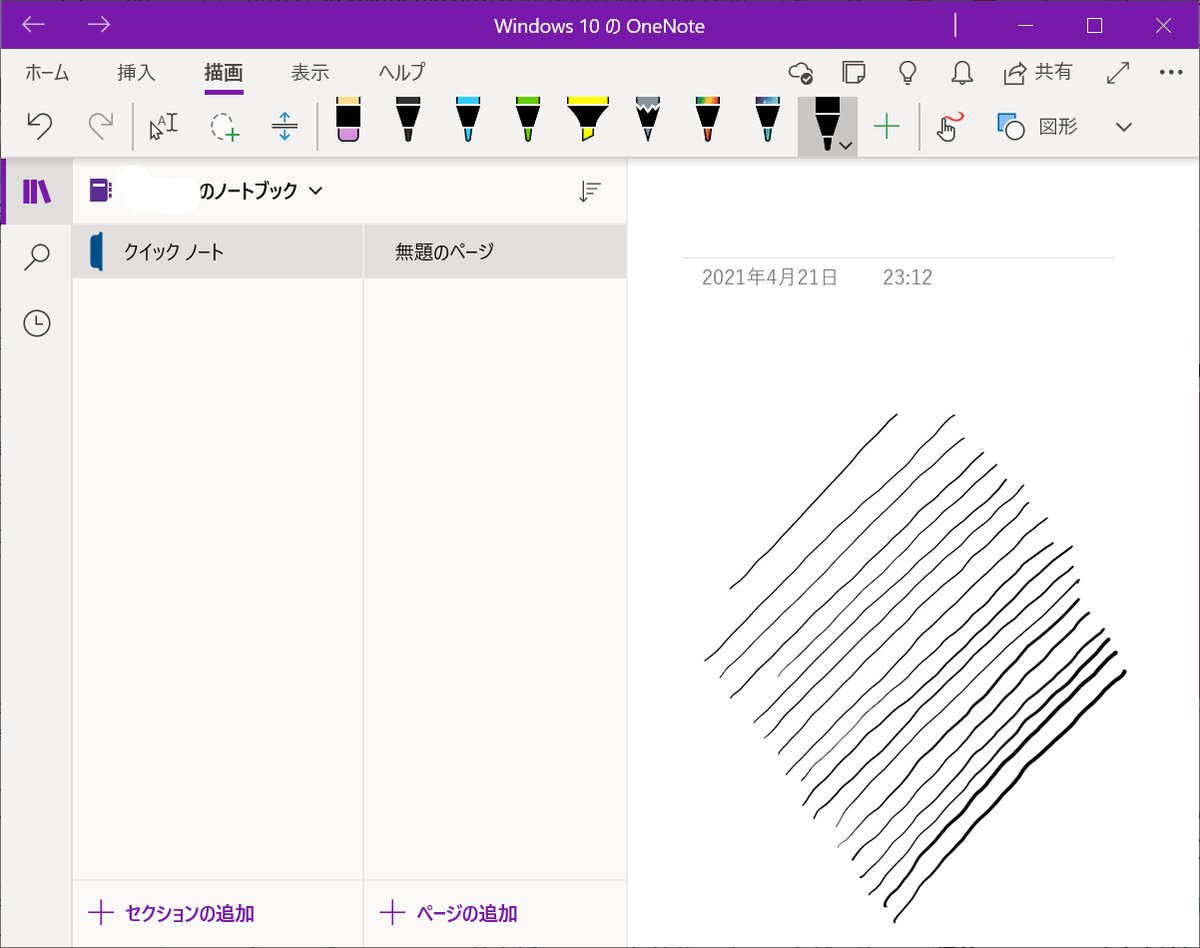Enter full screen mode with diagonal arrows
Viewport: 1200px width, 948px height.
(1118, 72)
